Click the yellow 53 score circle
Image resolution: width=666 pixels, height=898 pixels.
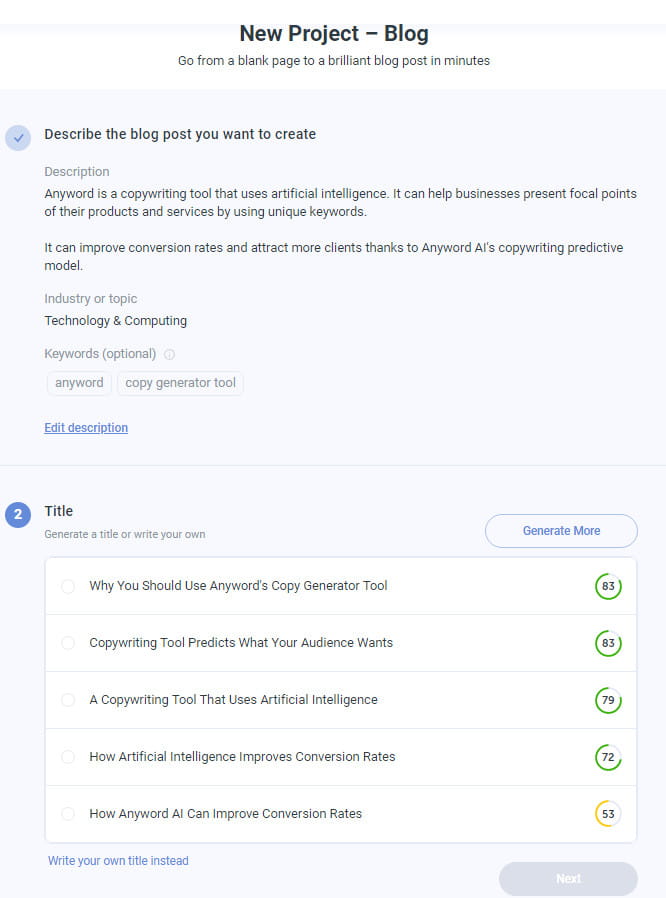tap(608, 814)
